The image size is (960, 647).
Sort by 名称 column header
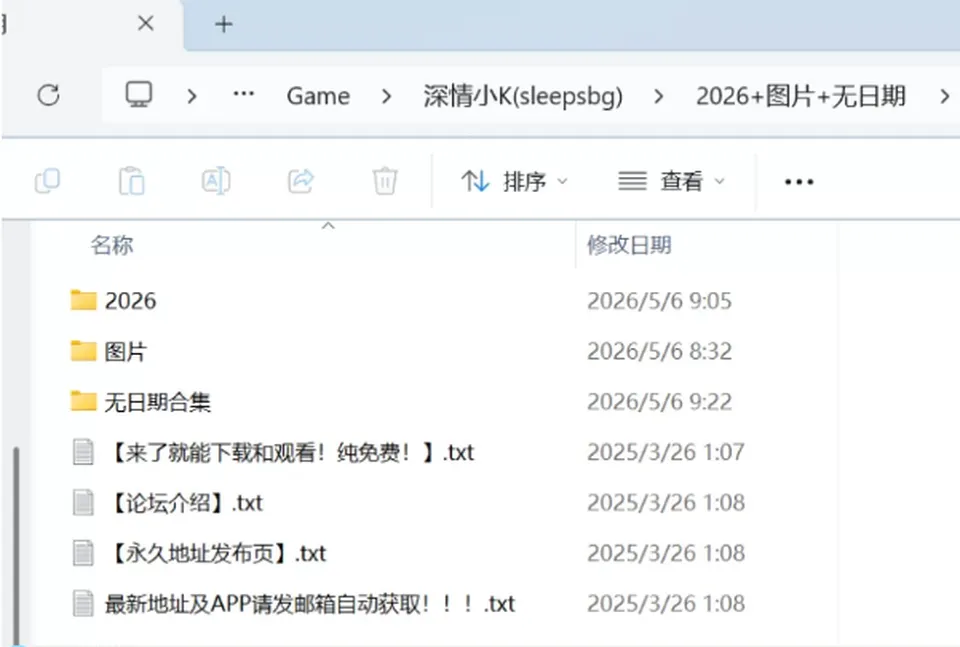click(112, 245)
